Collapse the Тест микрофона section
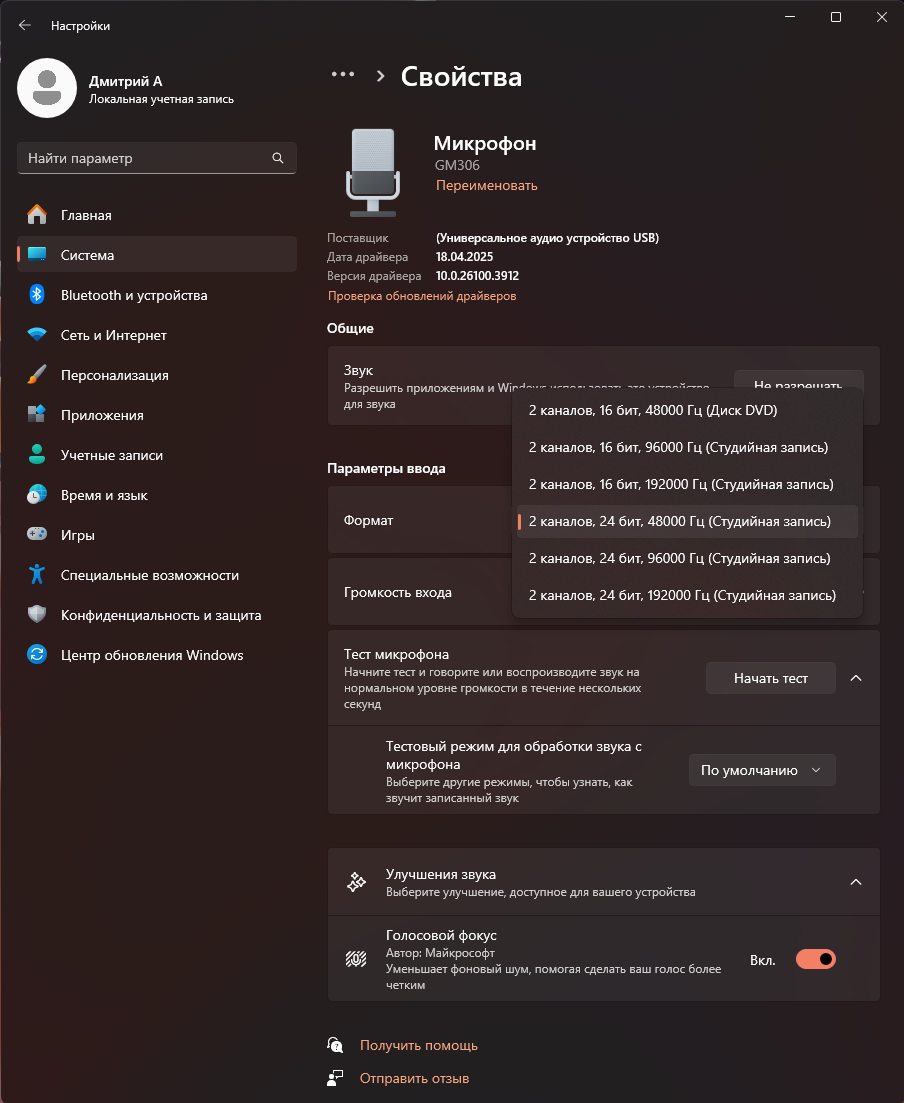 pyautogui.click(x=856, y=678)
